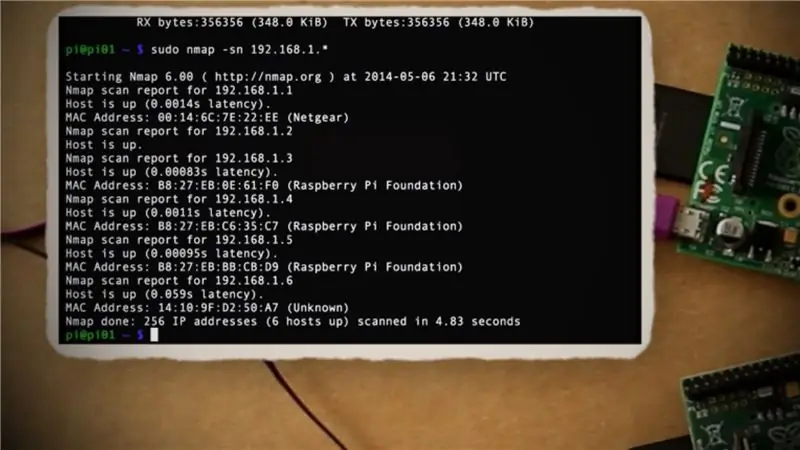Click the 0.059s latency line
Screen dimensions: 800x450
(164, 294)
